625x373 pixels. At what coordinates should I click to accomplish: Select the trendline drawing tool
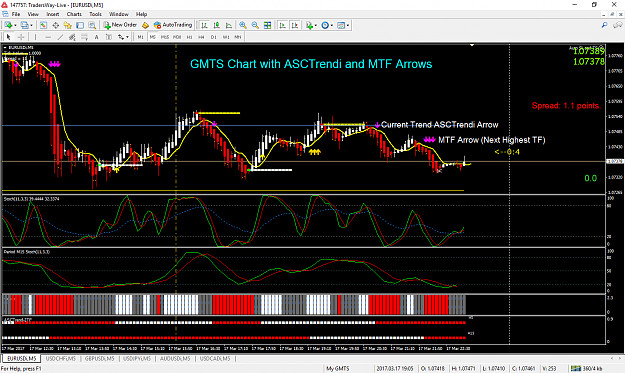(x=60, y=37)
